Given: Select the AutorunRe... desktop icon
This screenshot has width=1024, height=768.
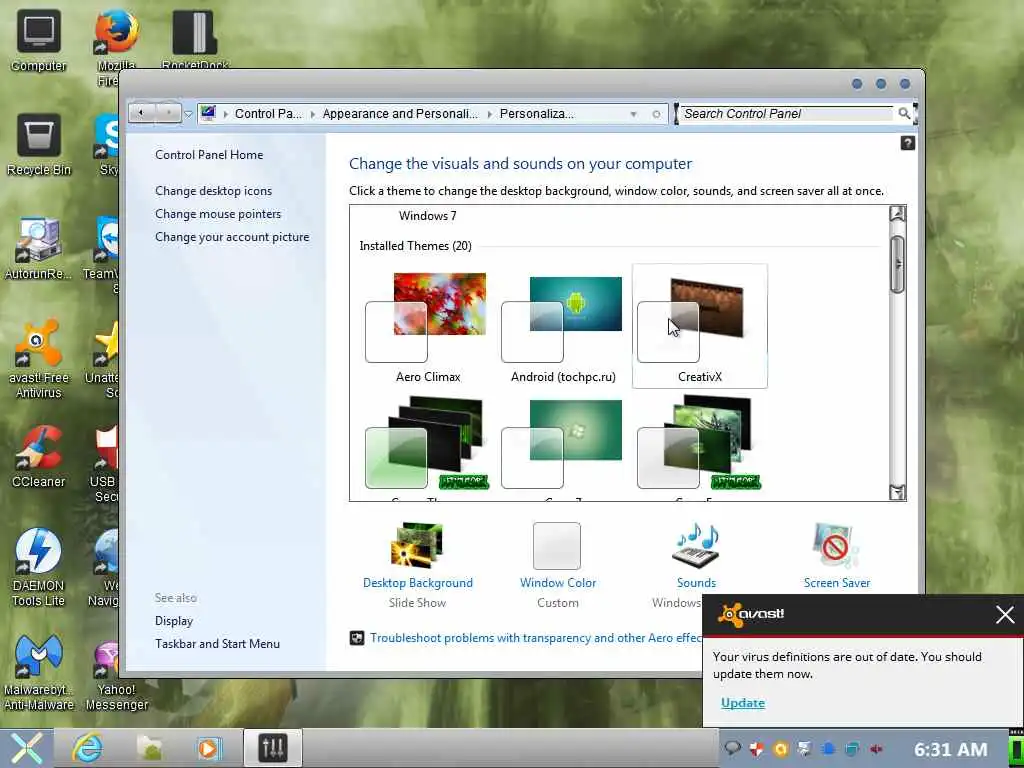Looking at the screenshot, I should (39, 249).
